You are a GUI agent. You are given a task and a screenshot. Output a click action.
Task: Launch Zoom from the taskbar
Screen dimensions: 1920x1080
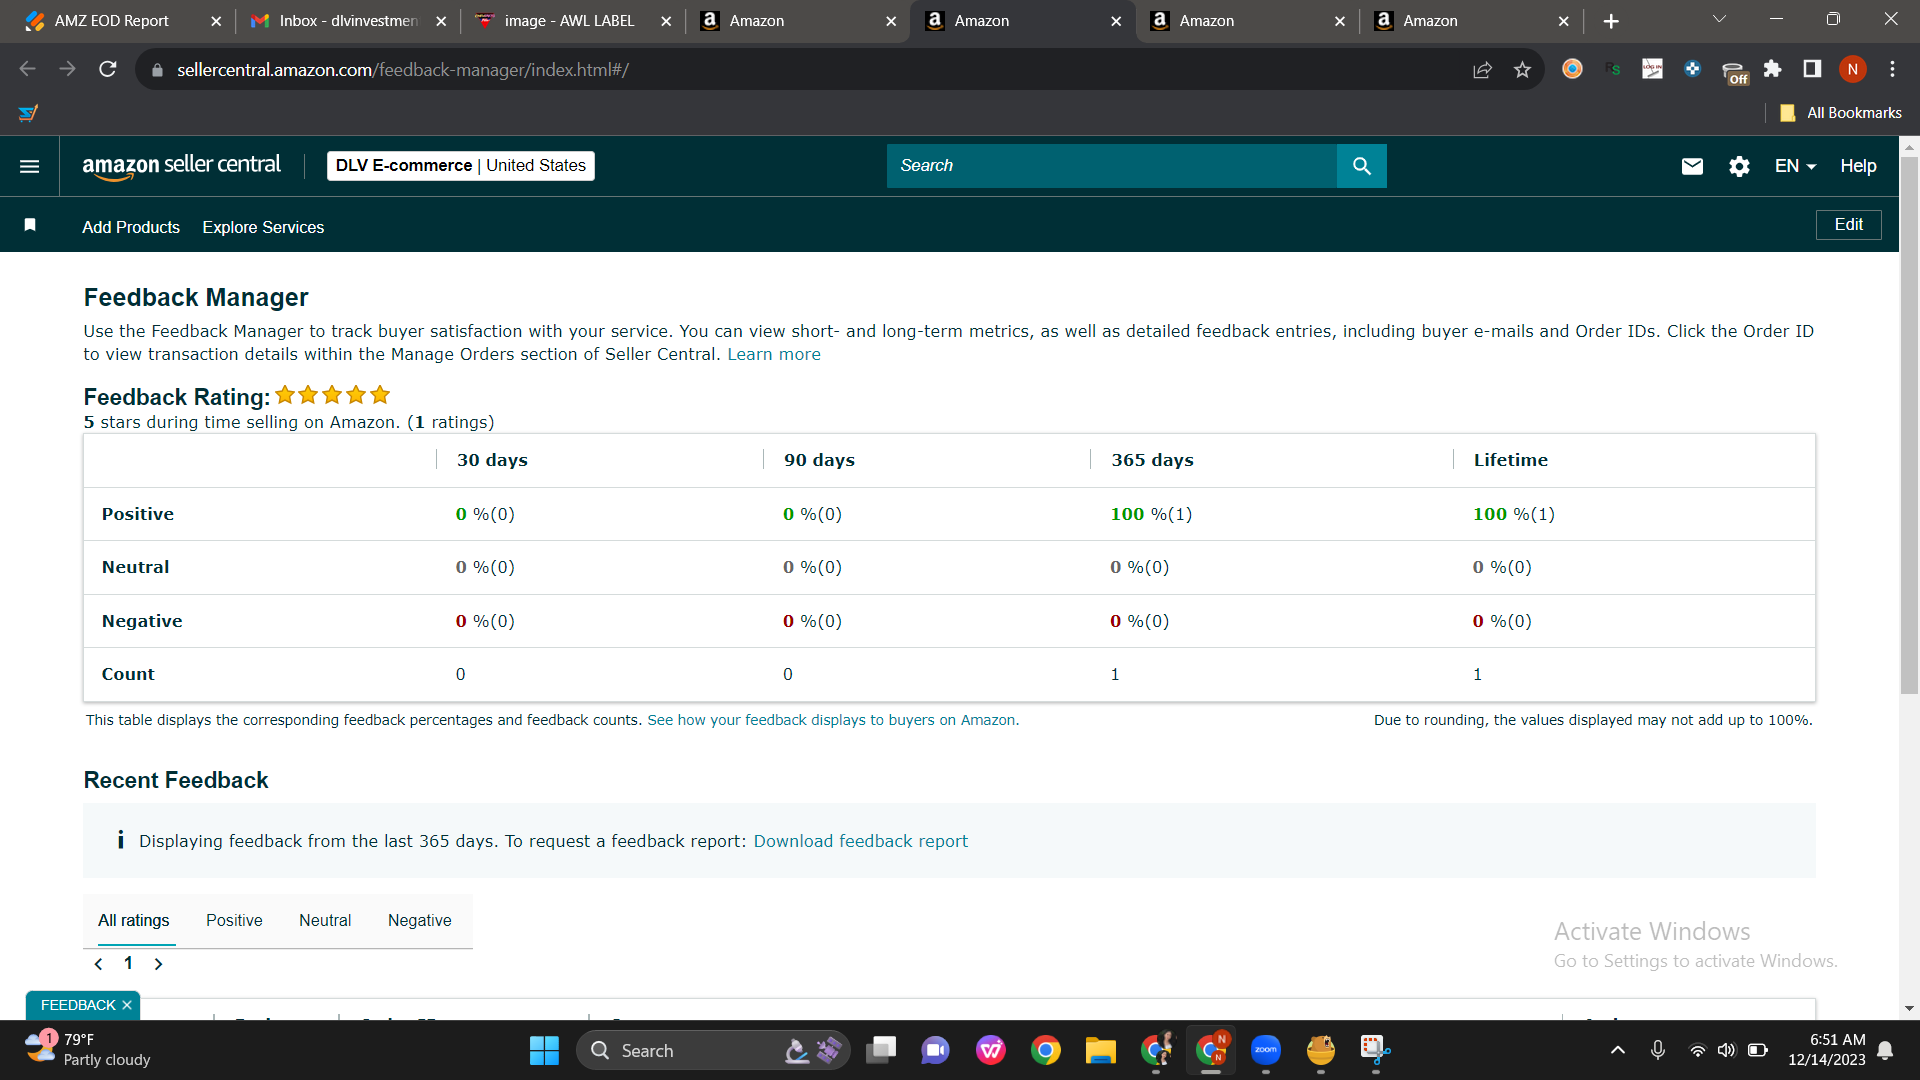point(1266,1050)
